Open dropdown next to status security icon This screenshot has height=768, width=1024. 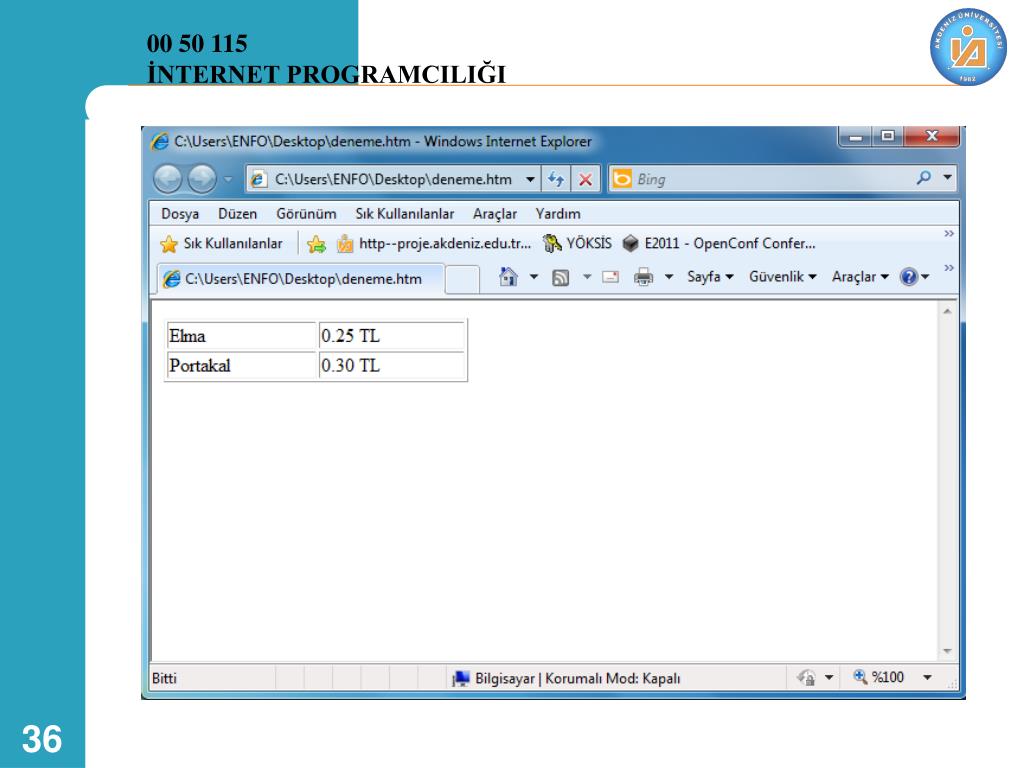[x=829, y=678]
